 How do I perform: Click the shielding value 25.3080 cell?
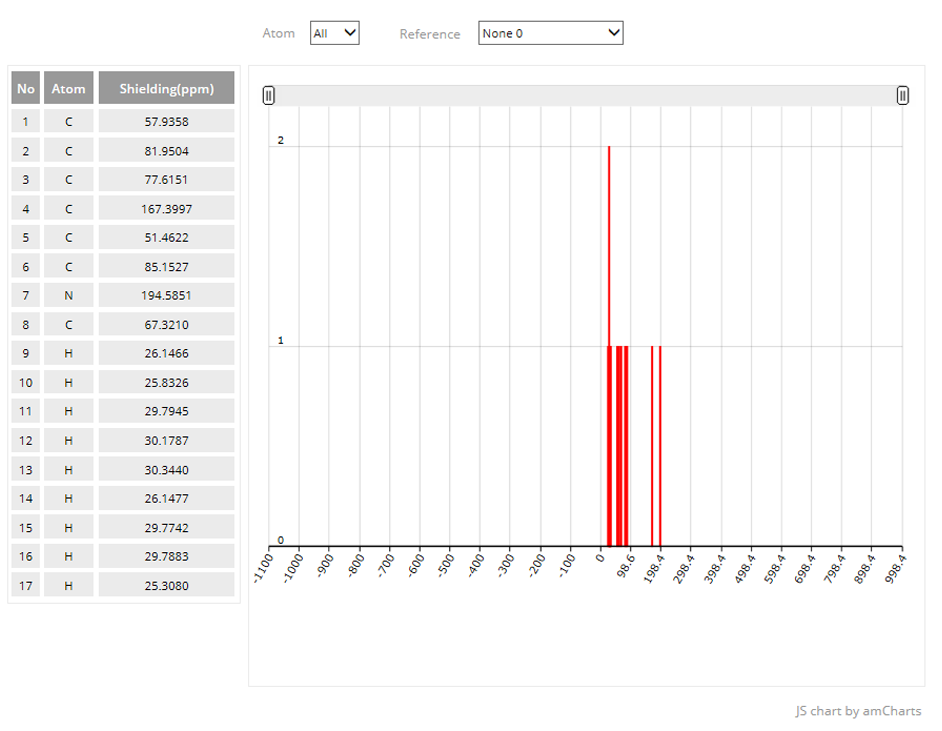[x=166, y=585]
